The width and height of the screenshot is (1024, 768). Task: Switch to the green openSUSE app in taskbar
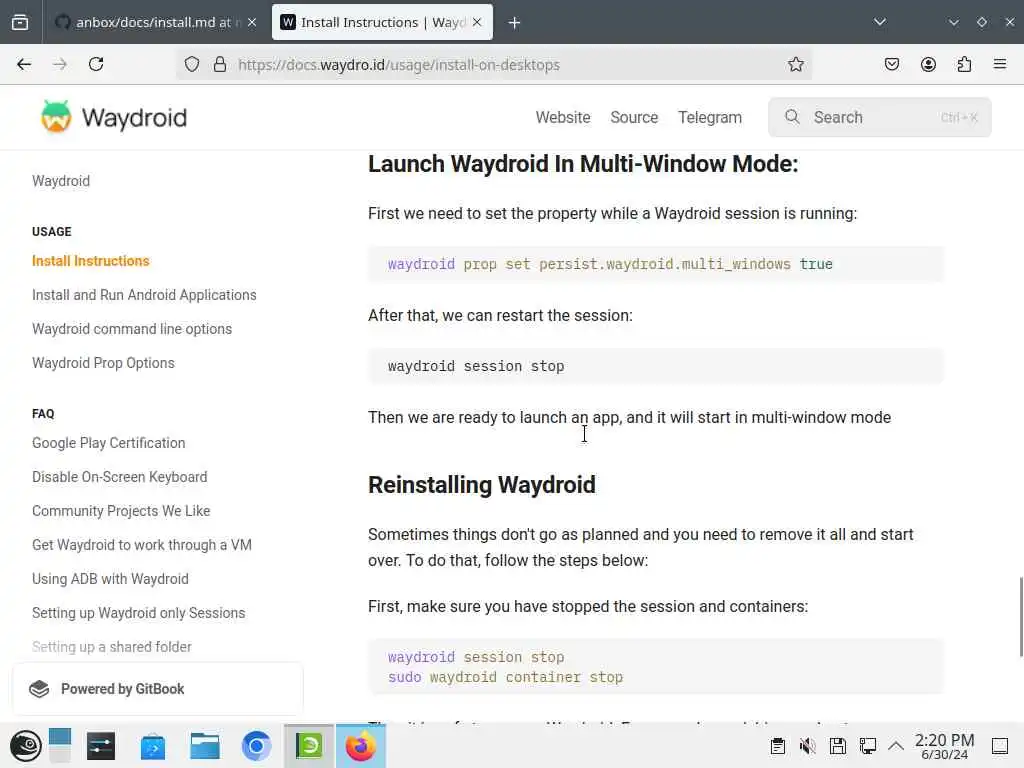pos(309,746)
